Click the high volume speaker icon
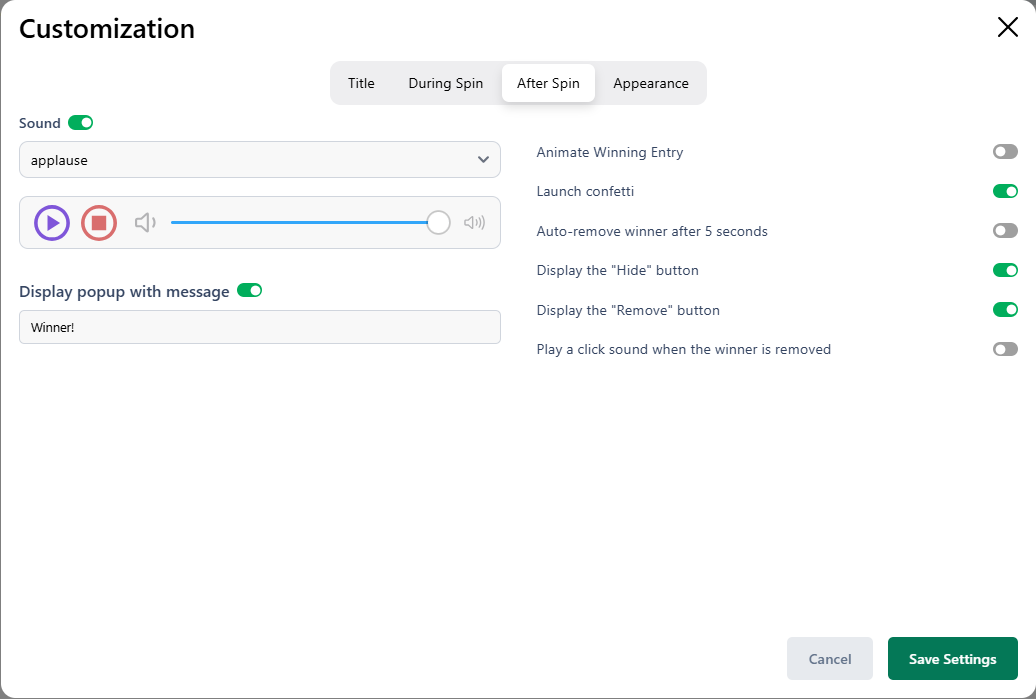The width and height of the screenshot is (1036, 699). click(474, 223)
